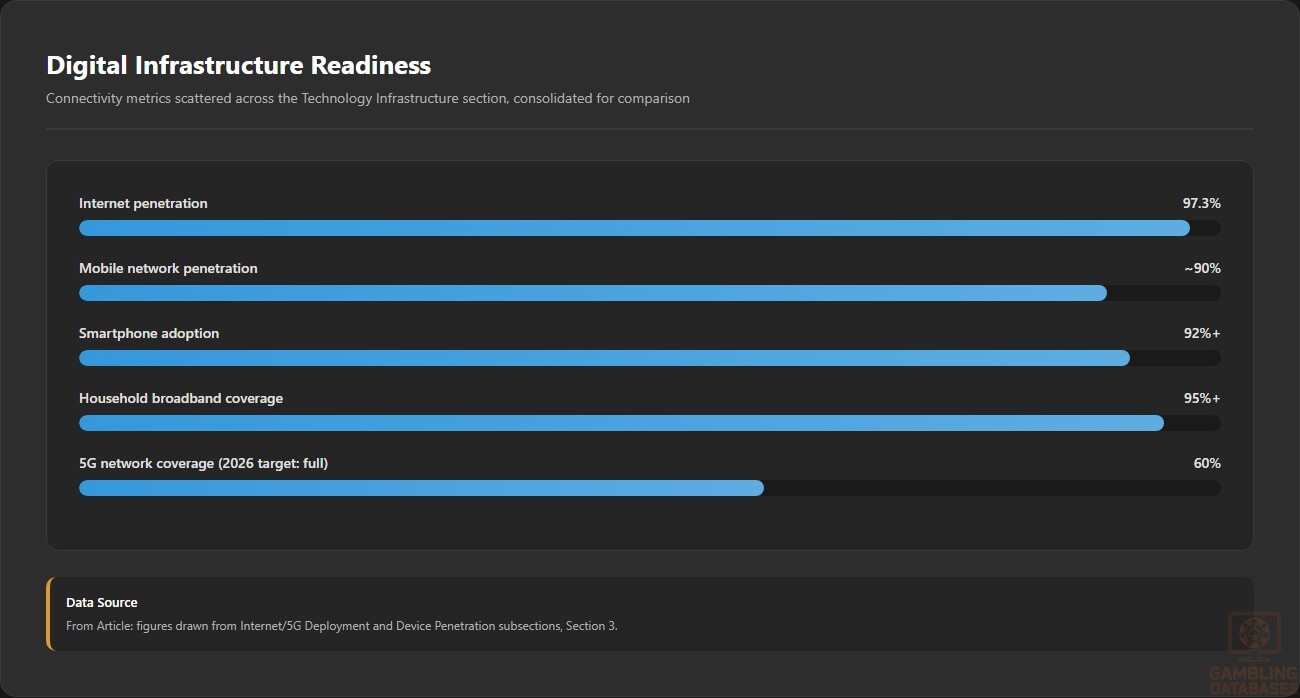Click the 5G network coverage label text
Image resolution: width=1300 pixels, height=698 pixels.
click(x=203, y=463)
